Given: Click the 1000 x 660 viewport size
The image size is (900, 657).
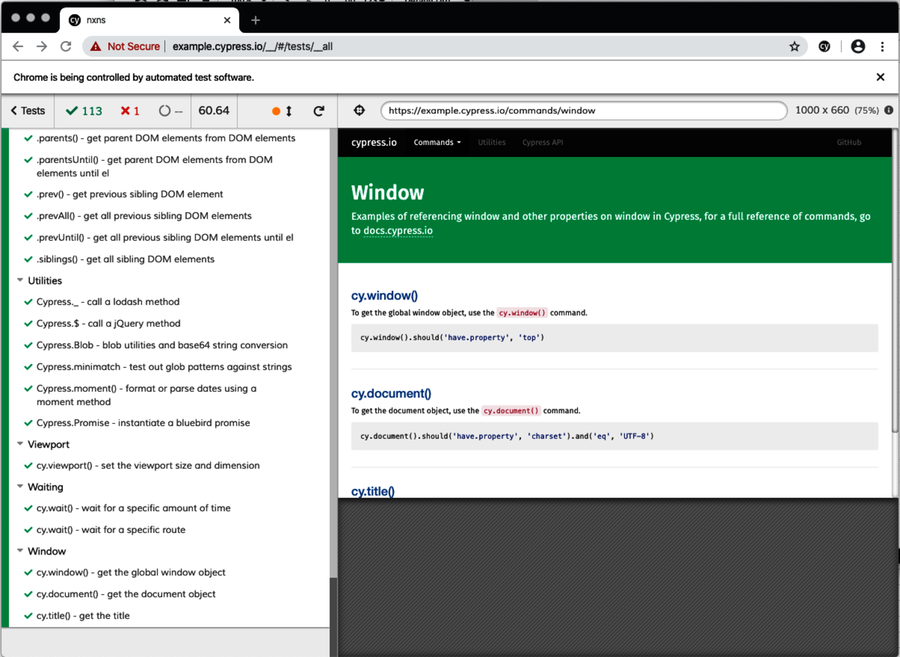Looking at the screenshot, I should click(x=822, y=110).
